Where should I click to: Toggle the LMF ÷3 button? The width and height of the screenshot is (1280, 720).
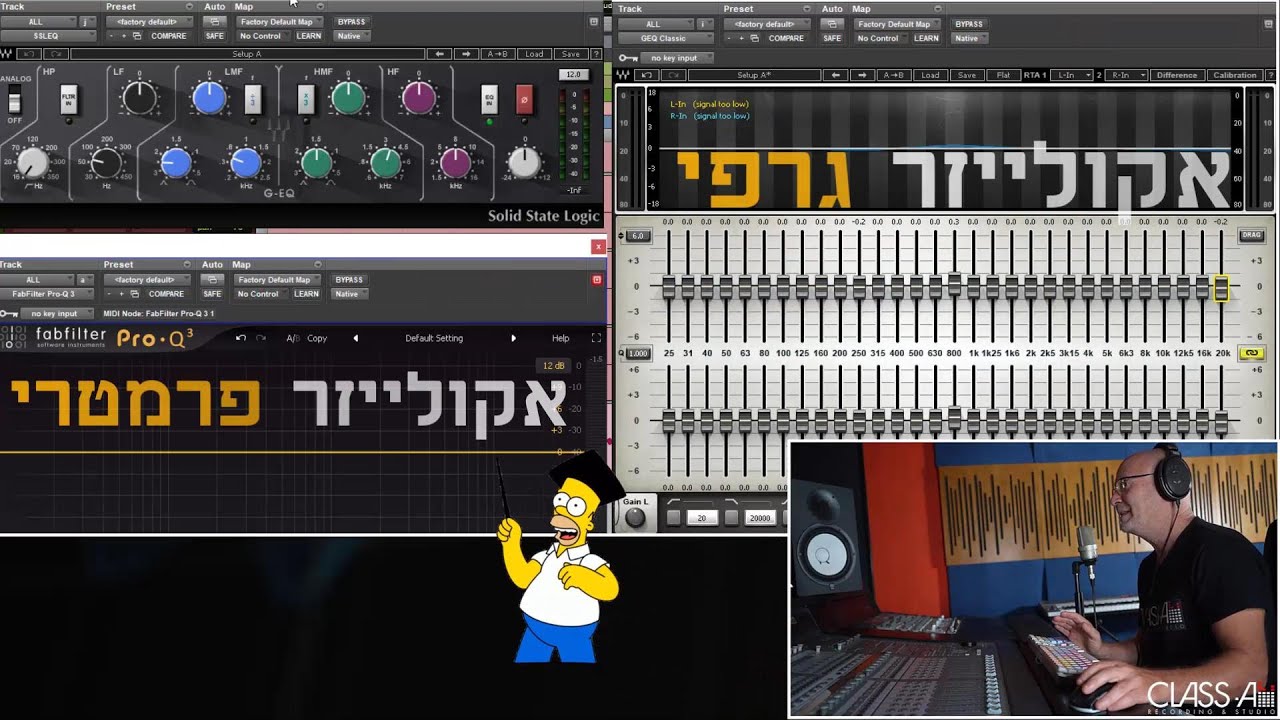(x=253, y=99)
